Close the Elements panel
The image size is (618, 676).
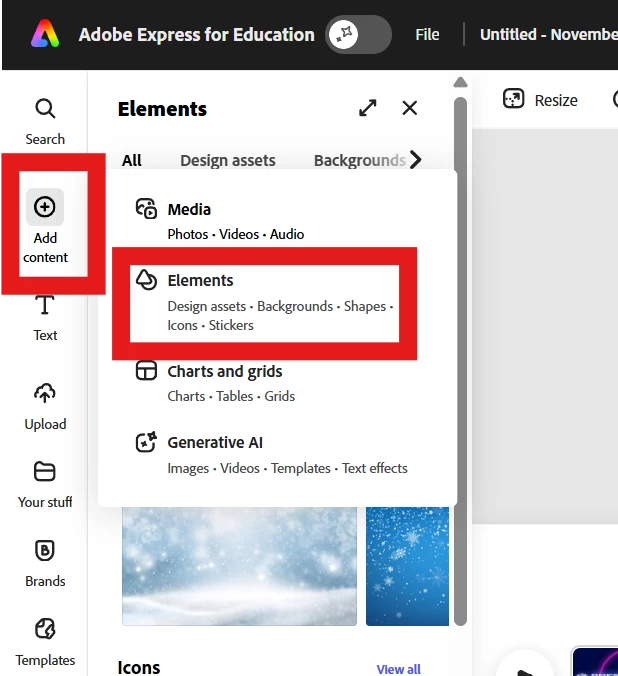point(409,108)
